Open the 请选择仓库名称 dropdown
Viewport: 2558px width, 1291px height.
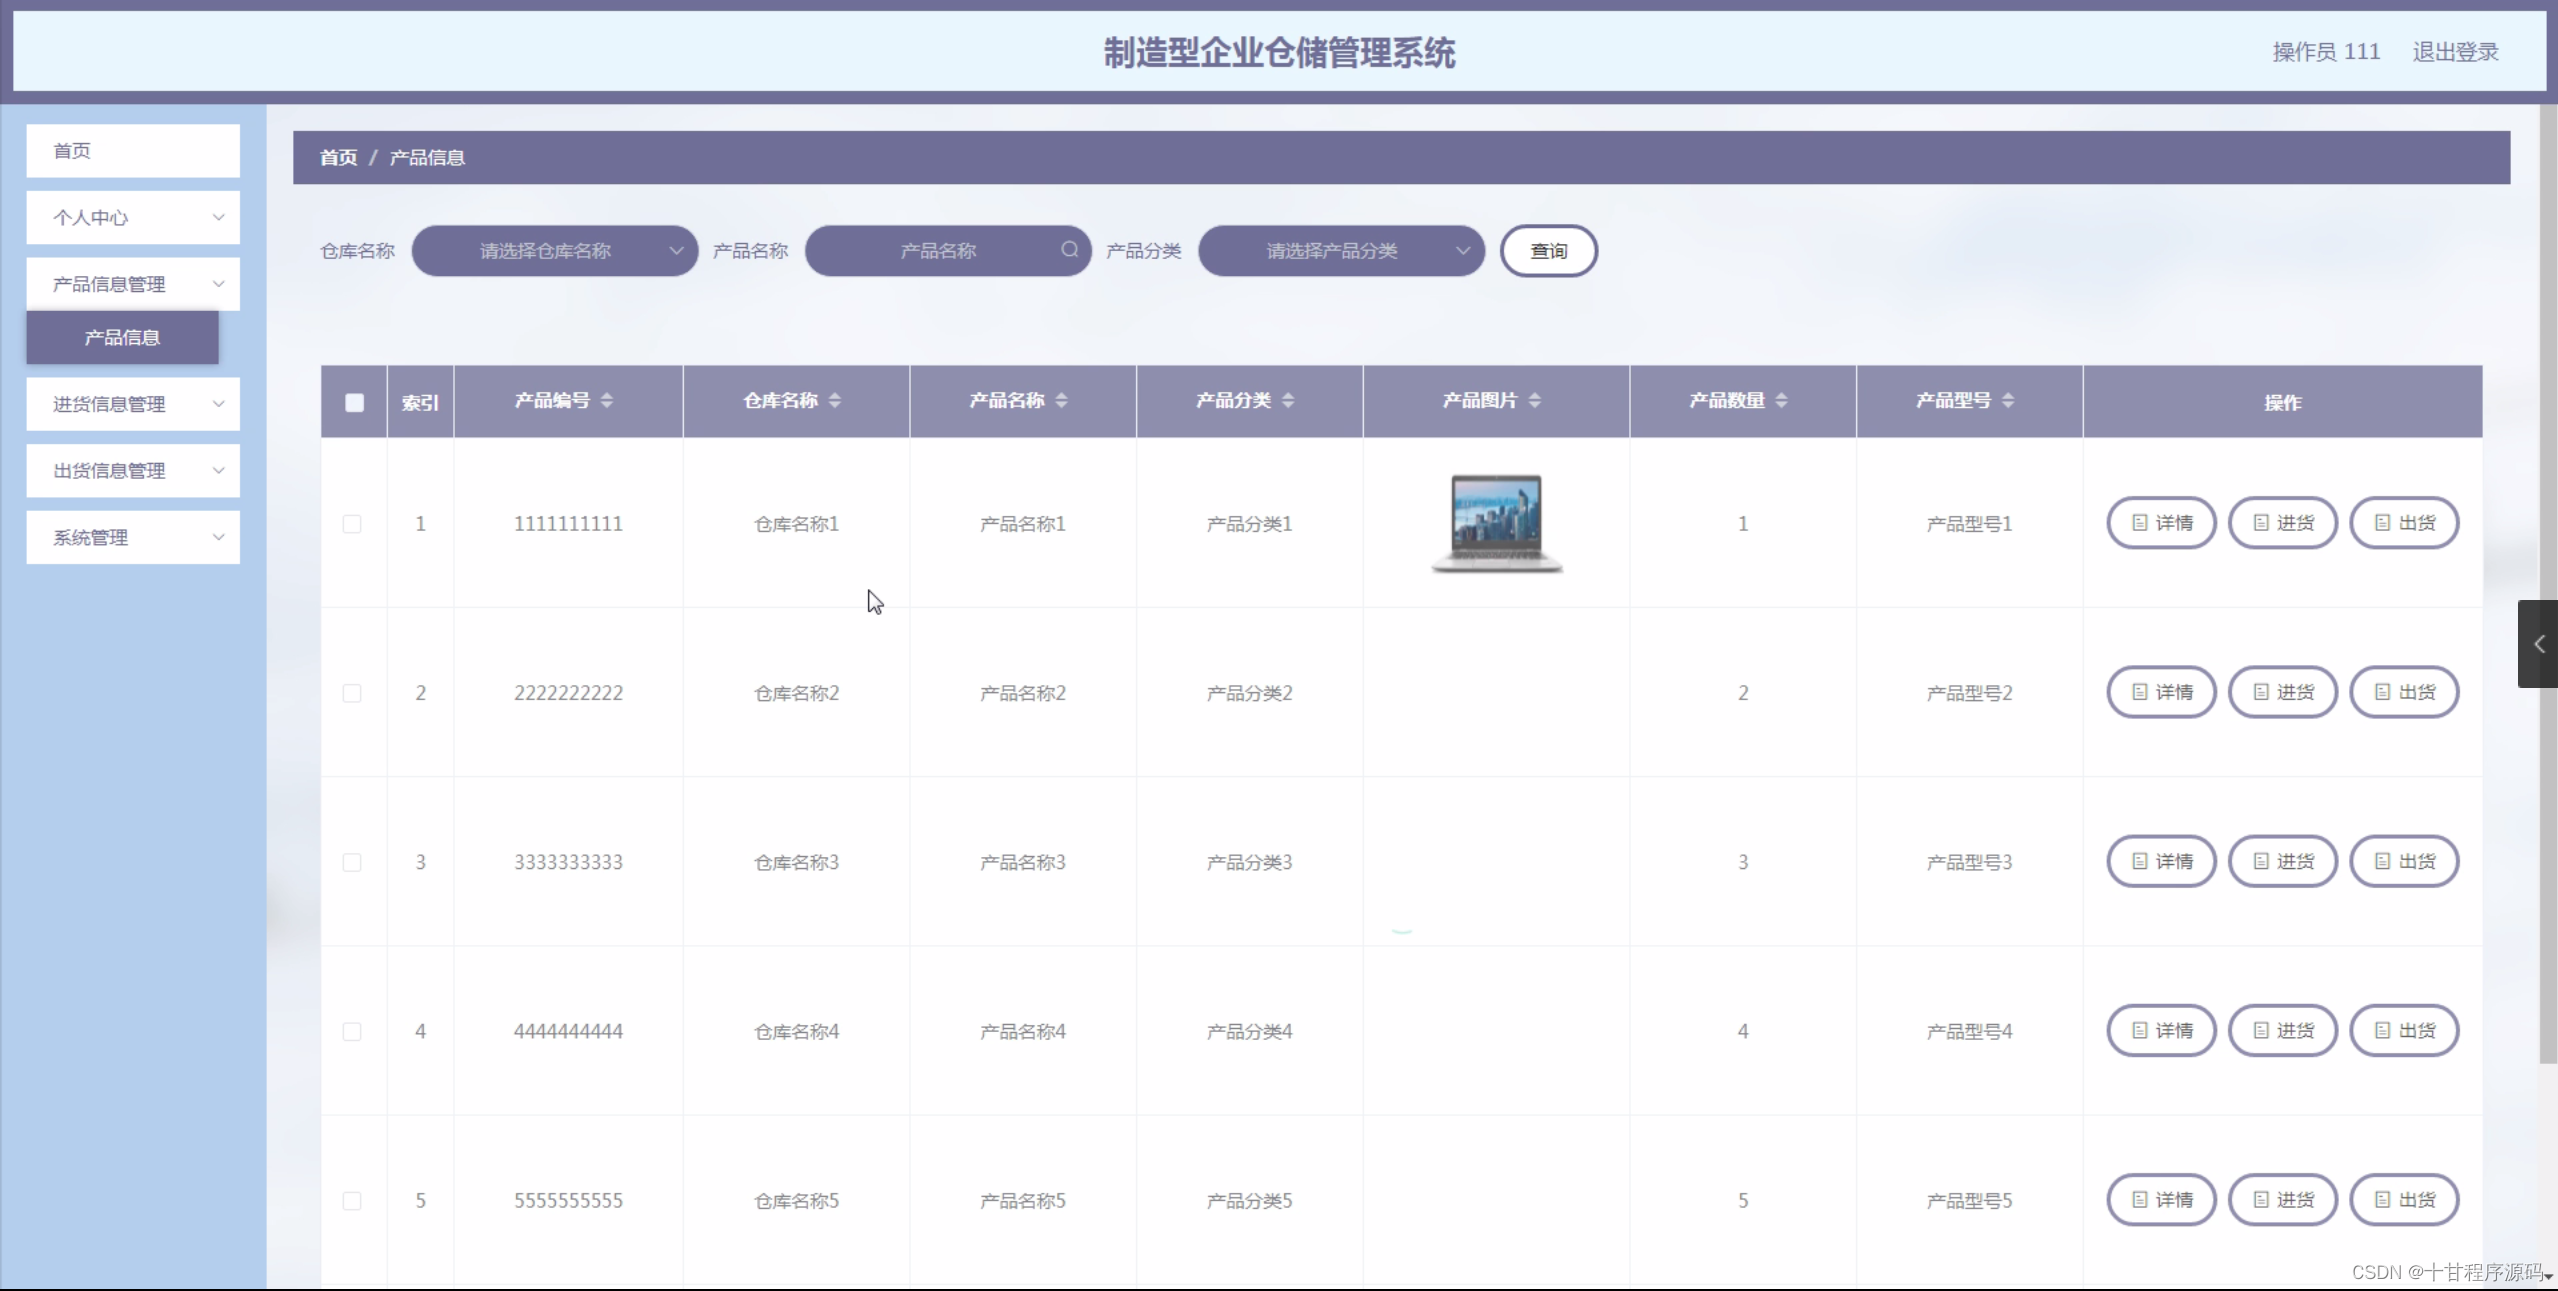[x=553, y=250]
